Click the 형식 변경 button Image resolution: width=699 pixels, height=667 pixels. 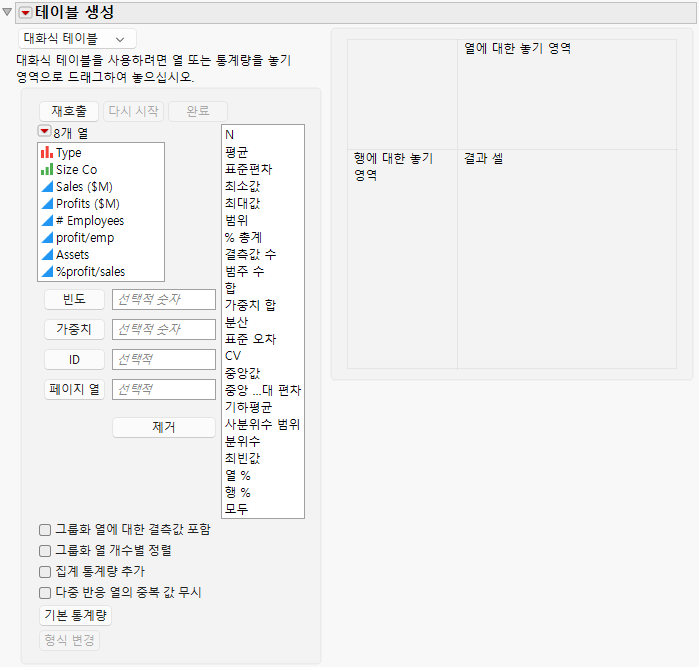pos(70,640)
